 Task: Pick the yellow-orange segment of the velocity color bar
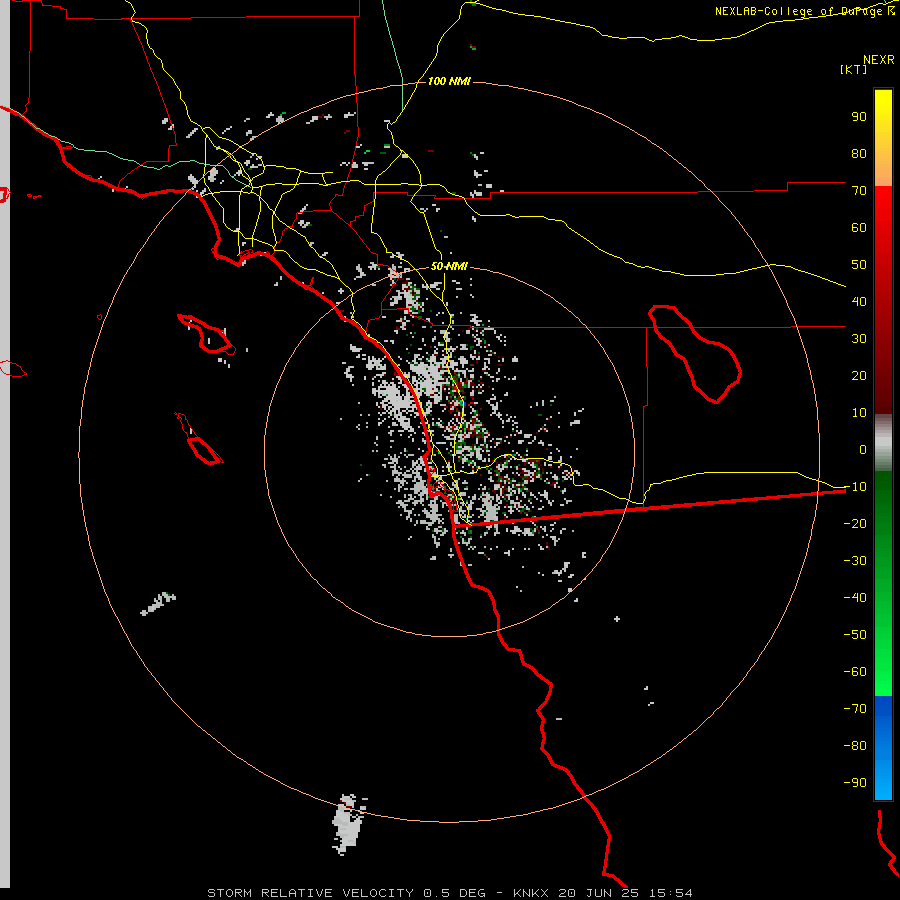pos(883,138)
